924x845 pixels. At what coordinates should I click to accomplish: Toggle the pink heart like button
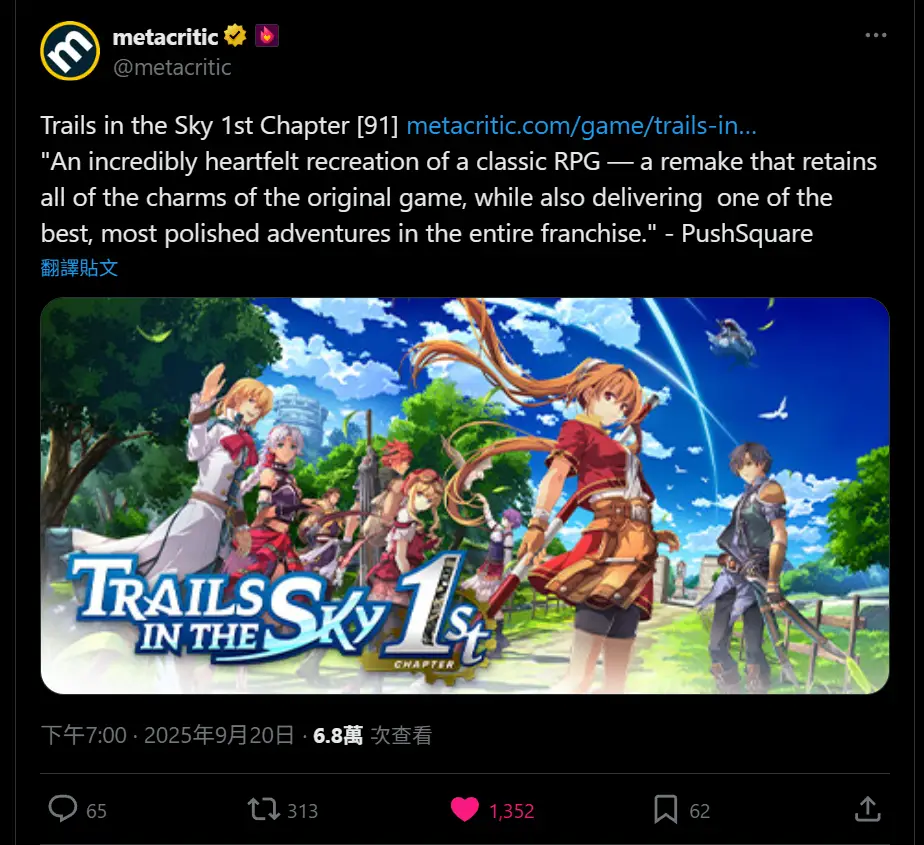point(465,809)
